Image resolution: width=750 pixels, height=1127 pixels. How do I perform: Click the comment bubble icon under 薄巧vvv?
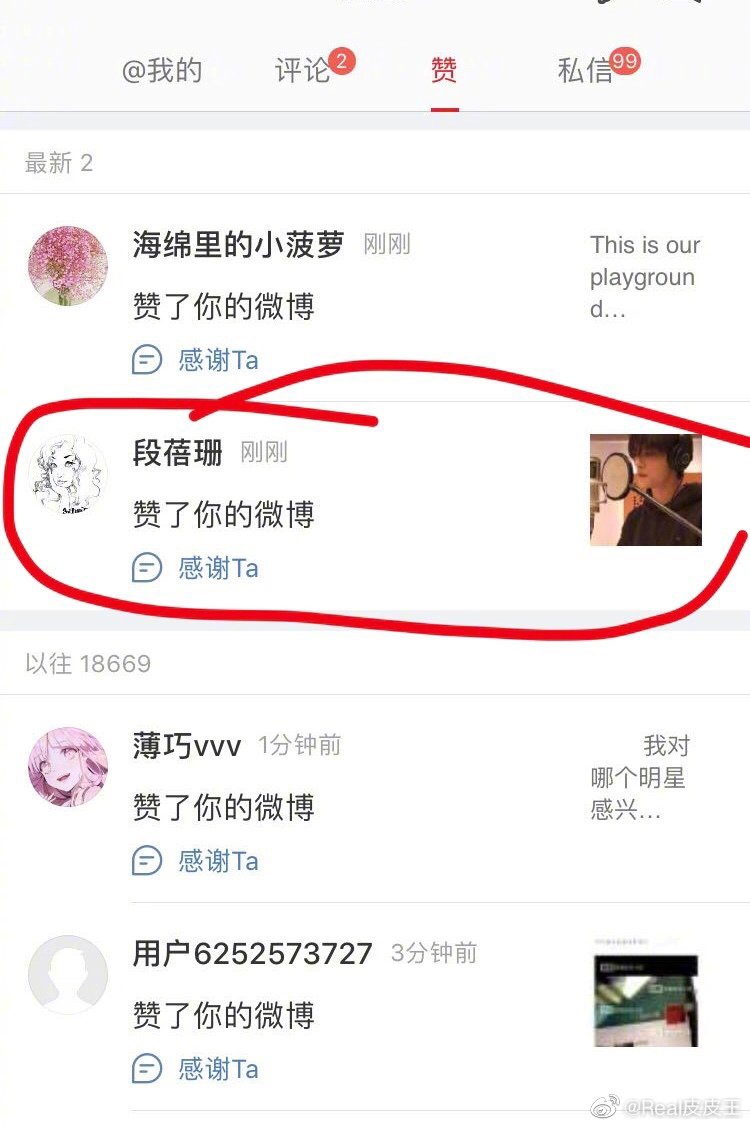pos(147,860)
